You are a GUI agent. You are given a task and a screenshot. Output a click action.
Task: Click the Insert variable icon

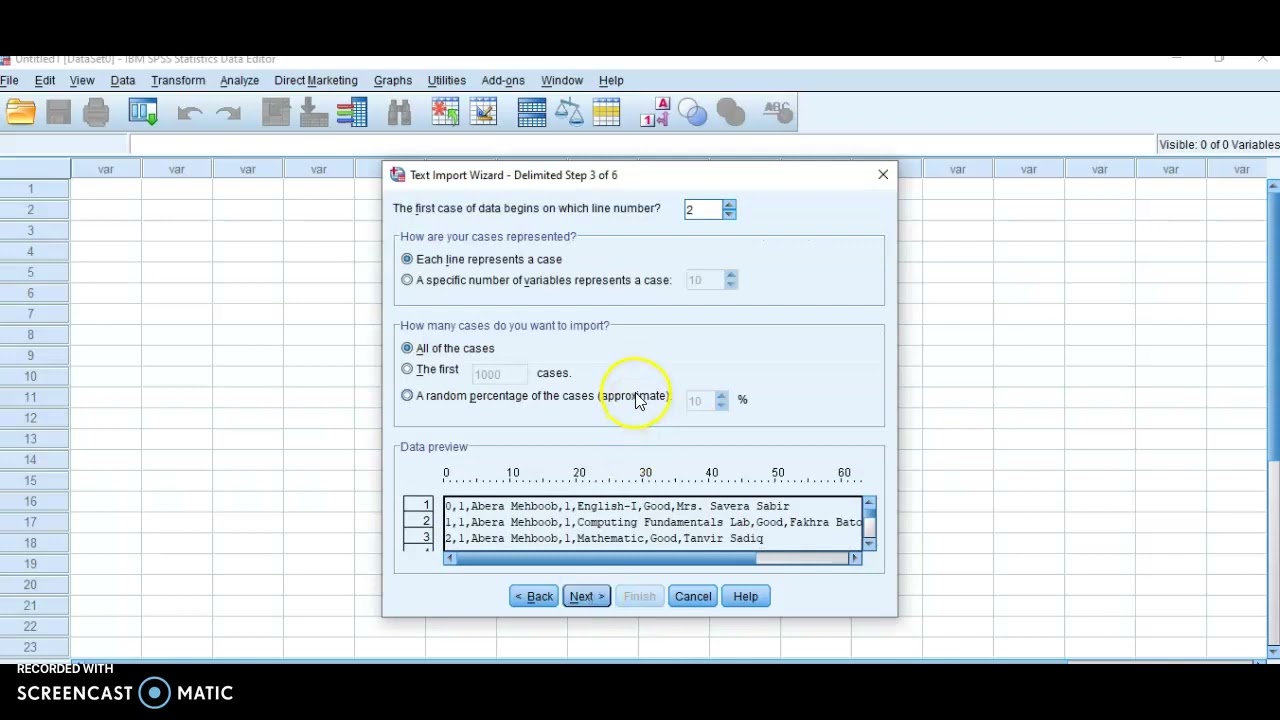[483, 112]
